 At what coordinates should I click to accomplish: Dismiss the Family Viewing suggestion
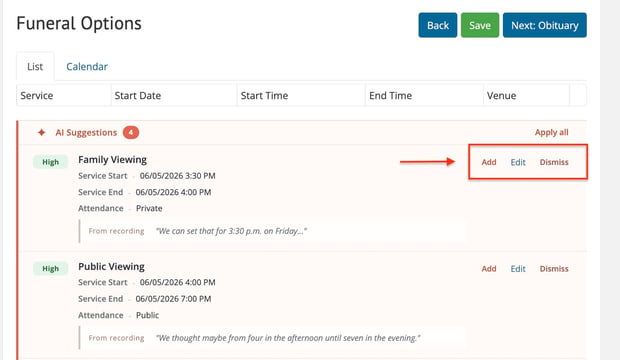(554, 162)
